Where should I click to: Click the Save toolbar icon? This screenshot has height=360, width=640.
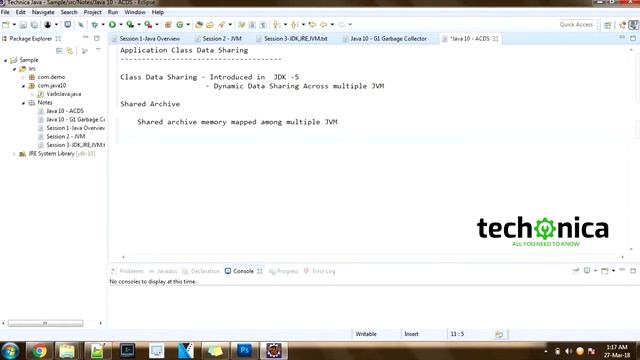[23, 25]
